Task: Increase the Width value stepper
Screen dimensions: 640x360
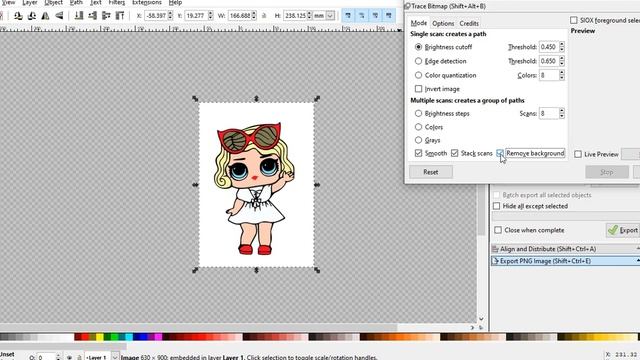Action: (x=254, y=13)
